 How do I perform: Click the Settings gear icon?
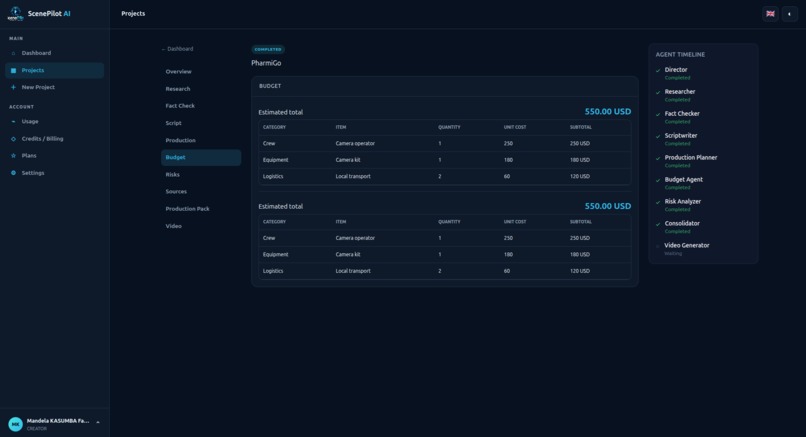(13, 173)
